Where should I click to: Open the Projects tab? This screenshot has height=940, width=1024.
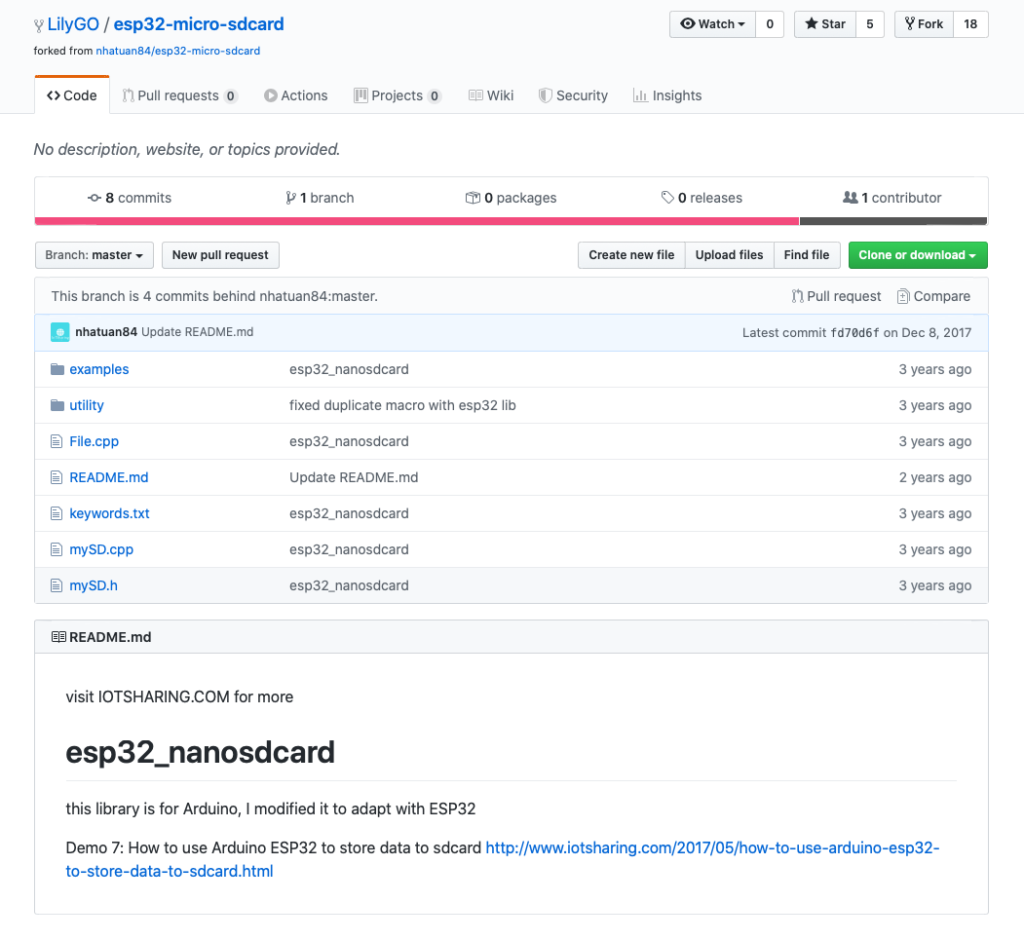pos(397,95)
